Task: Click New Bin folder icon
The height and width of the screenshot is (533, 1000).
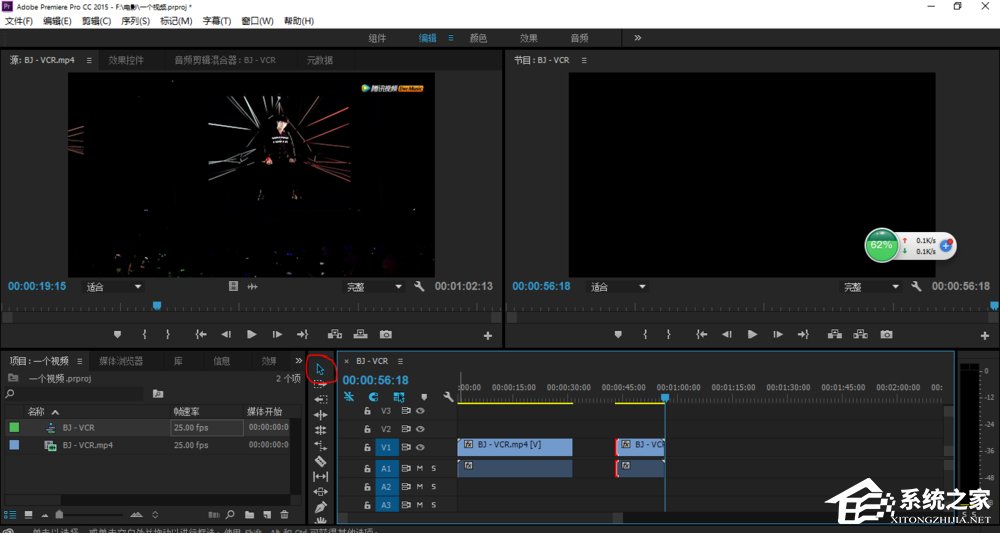Action: pos(249,515)
